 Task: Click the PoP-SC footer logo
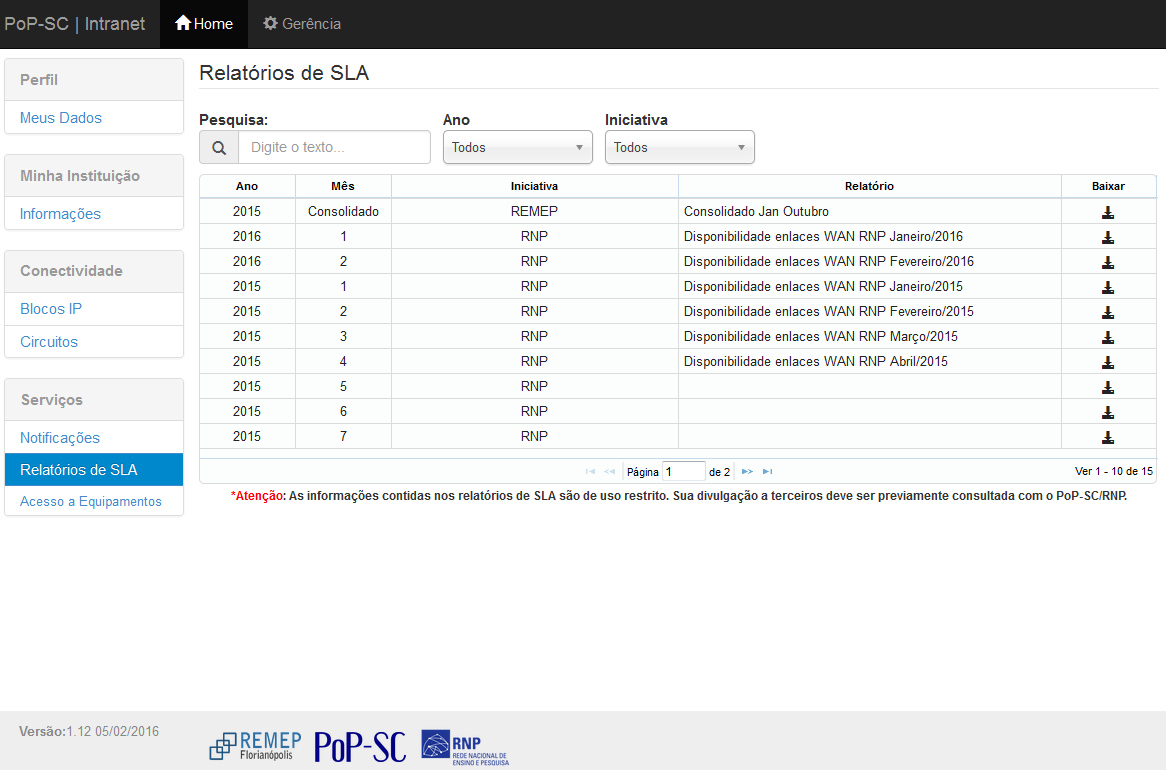click(x=359, y=746)
